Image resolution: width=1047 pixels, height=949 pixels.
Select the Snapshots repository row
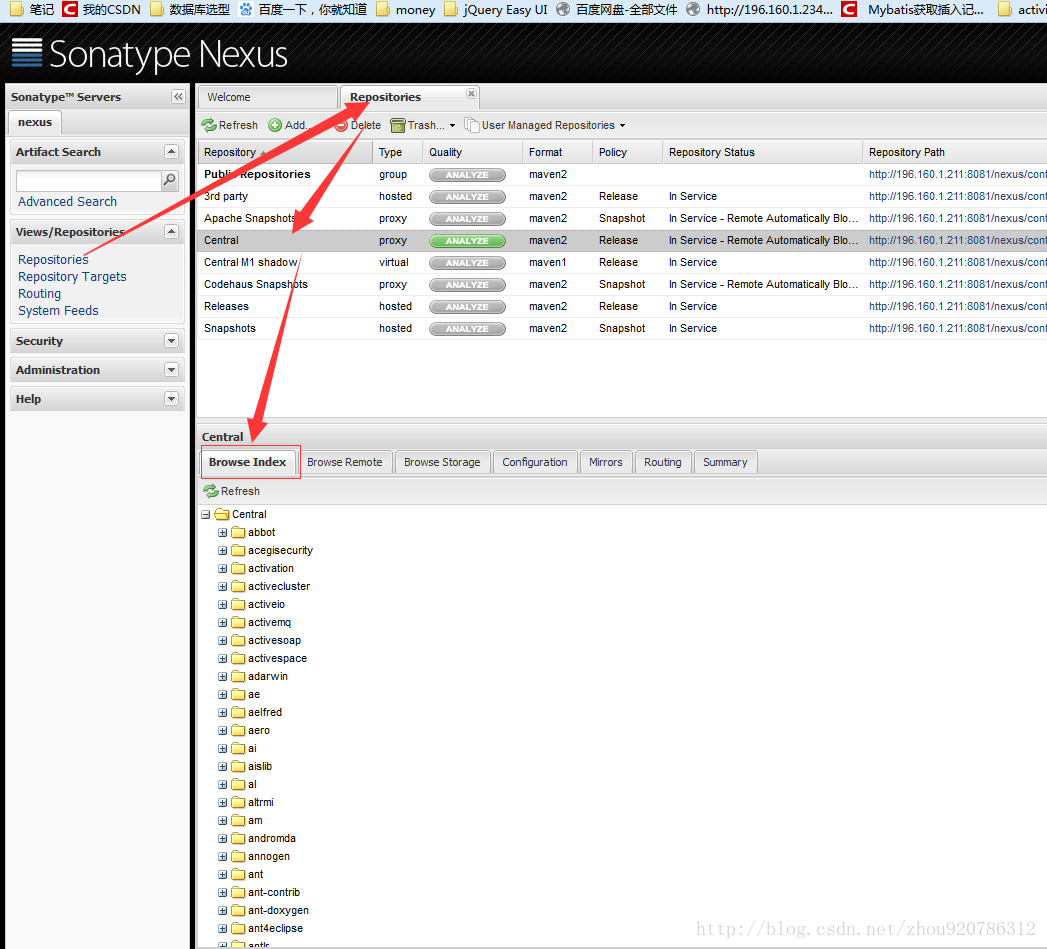point(622,329)
